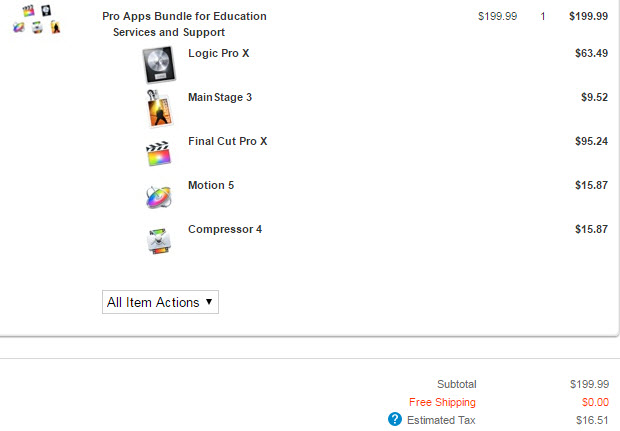Screen dimensions: 620x431
Task: Click the quantity value 1
Action: [x=543, y=16]
